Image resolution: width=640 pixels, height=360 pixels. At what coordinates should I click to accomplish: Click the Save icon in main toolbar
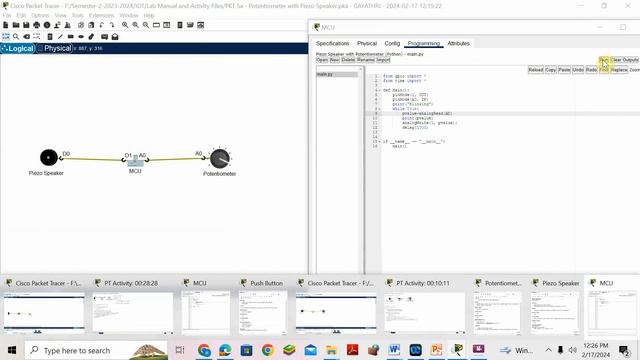(x=26, y=25)
